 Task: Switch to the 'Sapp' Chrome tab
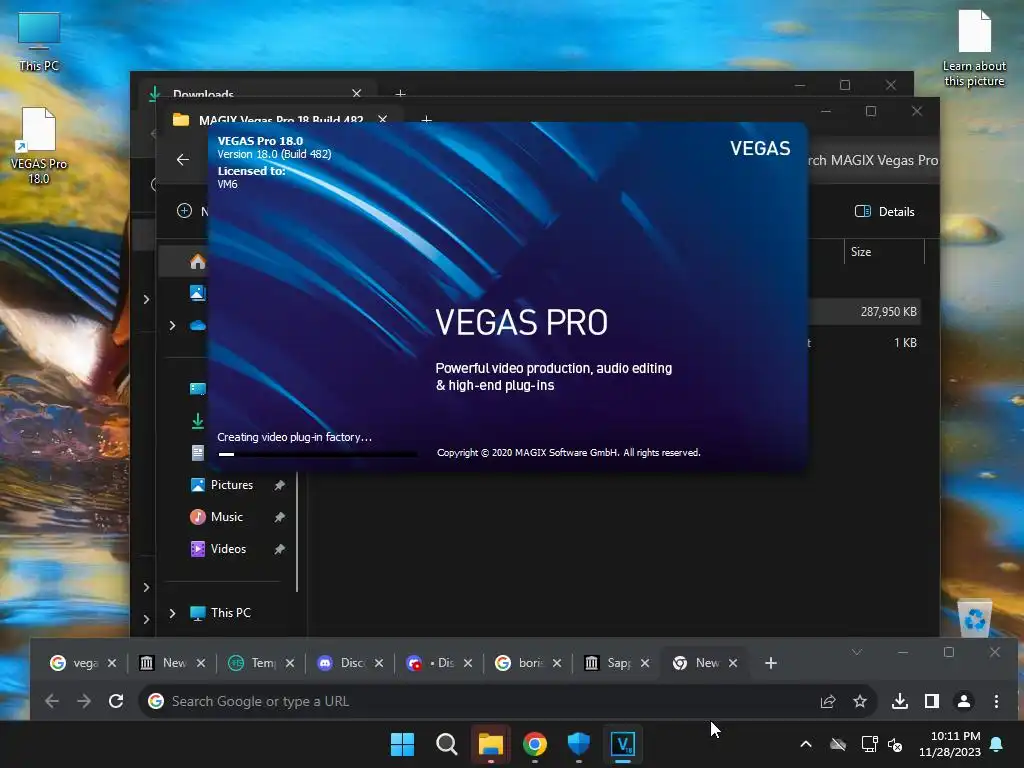coord(609,663)
